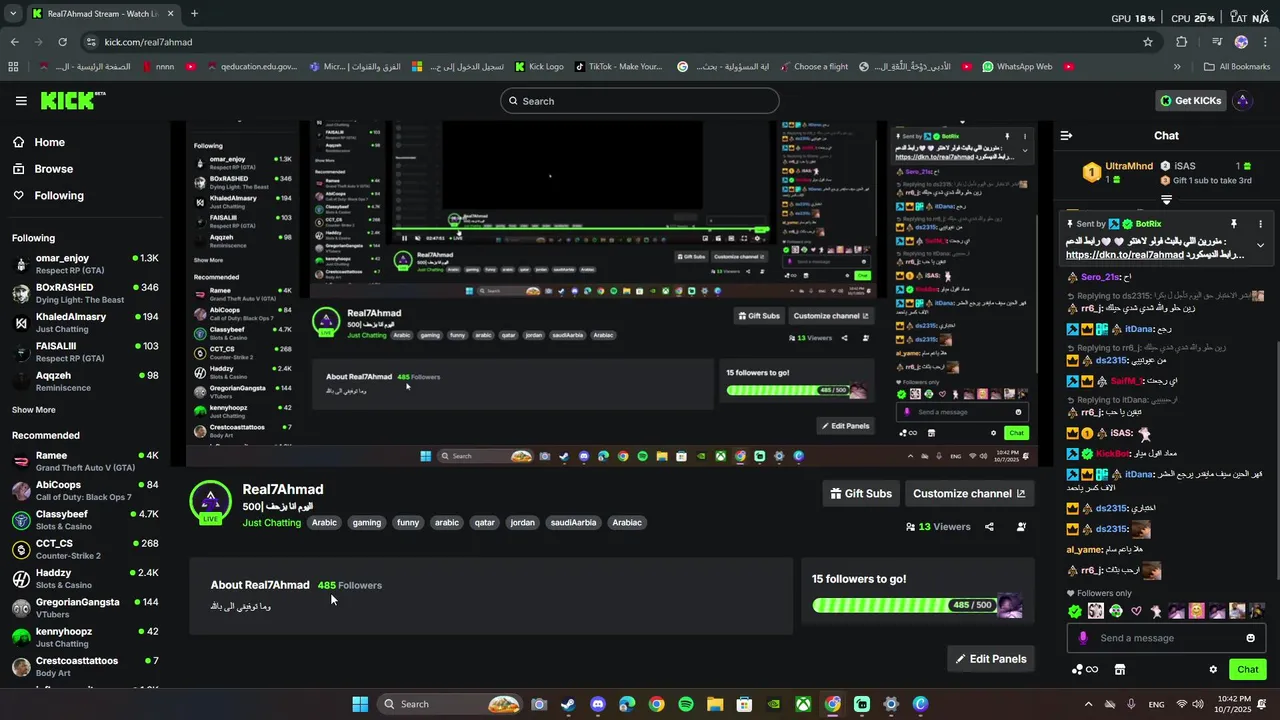The width and height of the screenshot is (1280, 720).
Task: Open the account avatar menu in Kick header
Action: (x=1242, y=101)
